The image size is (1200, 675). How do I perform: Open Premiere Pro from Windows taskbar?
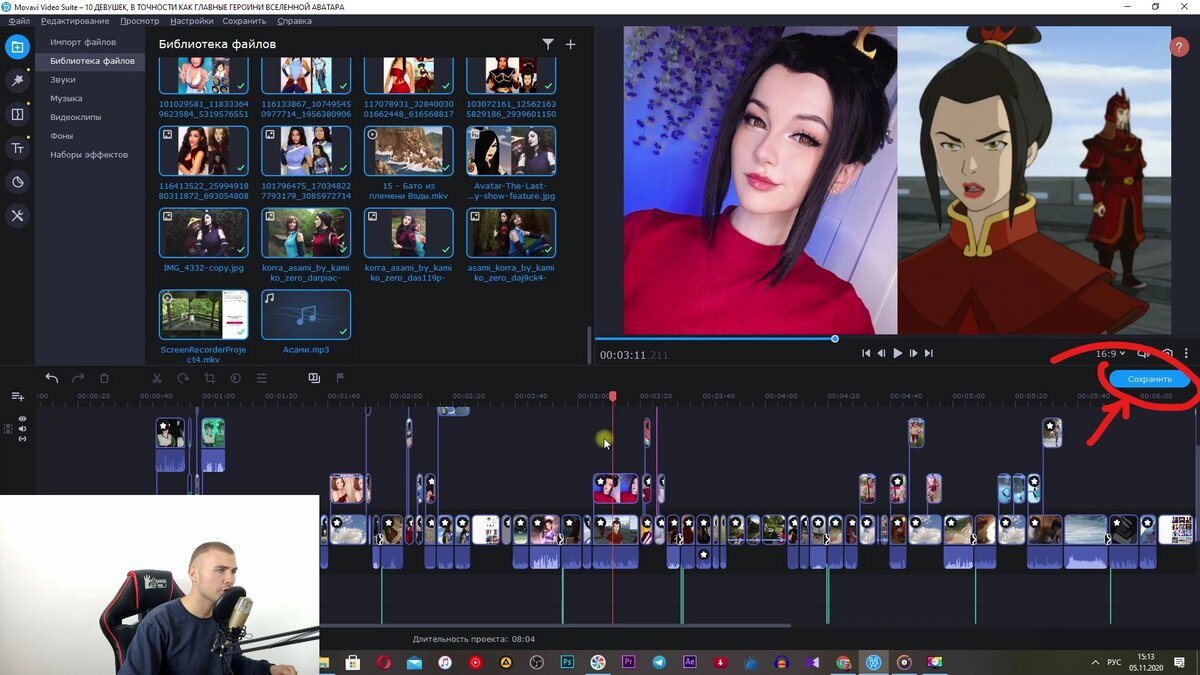629,662
